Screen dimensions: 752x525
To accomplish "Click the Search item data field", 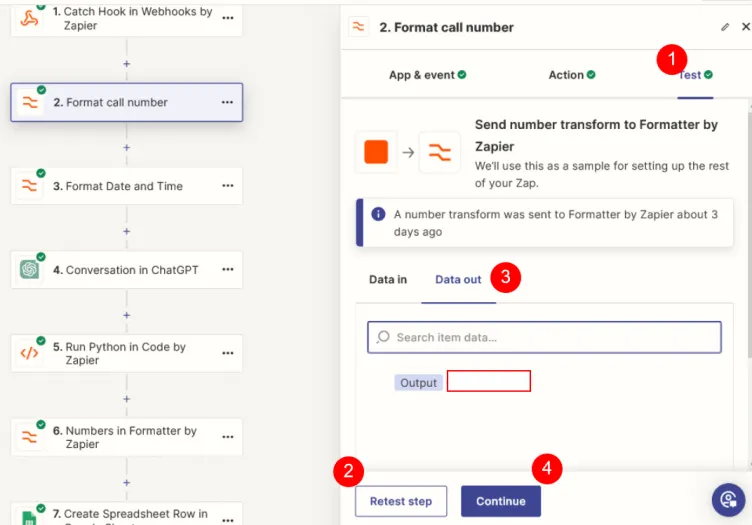I will click(544, 338).
